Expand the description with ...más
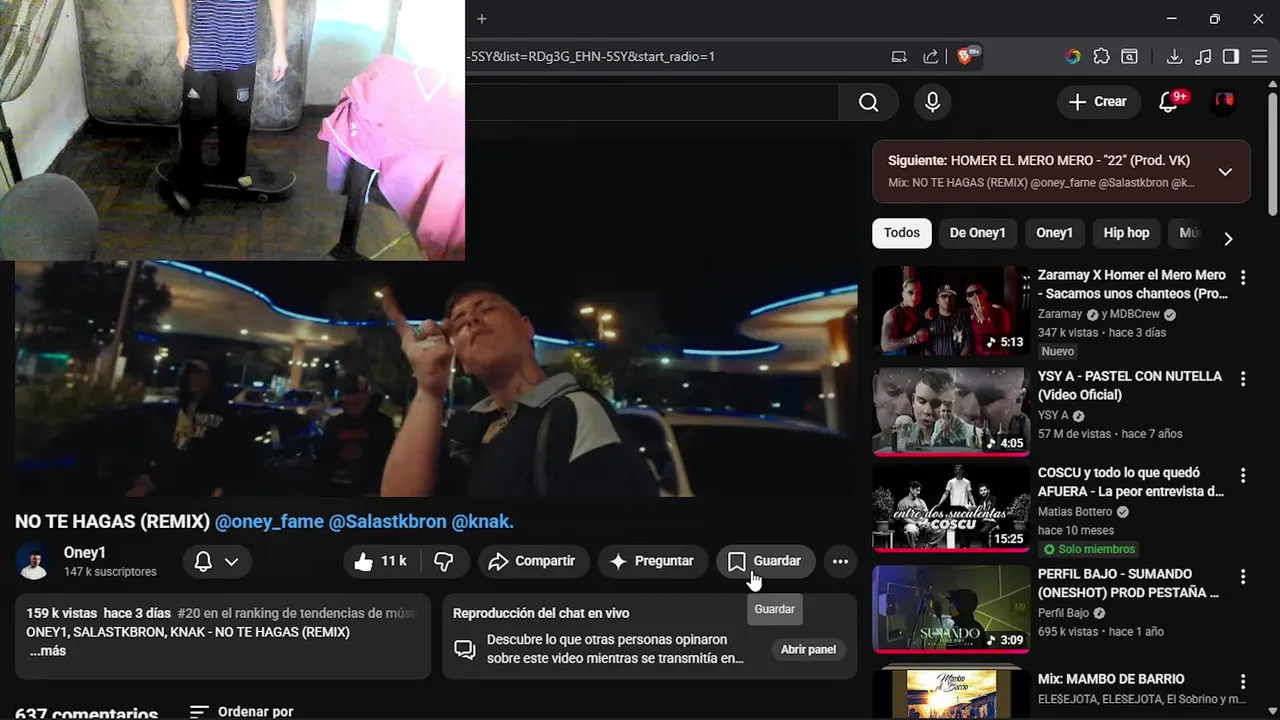 pyautogui.click(x=47, y=651)
